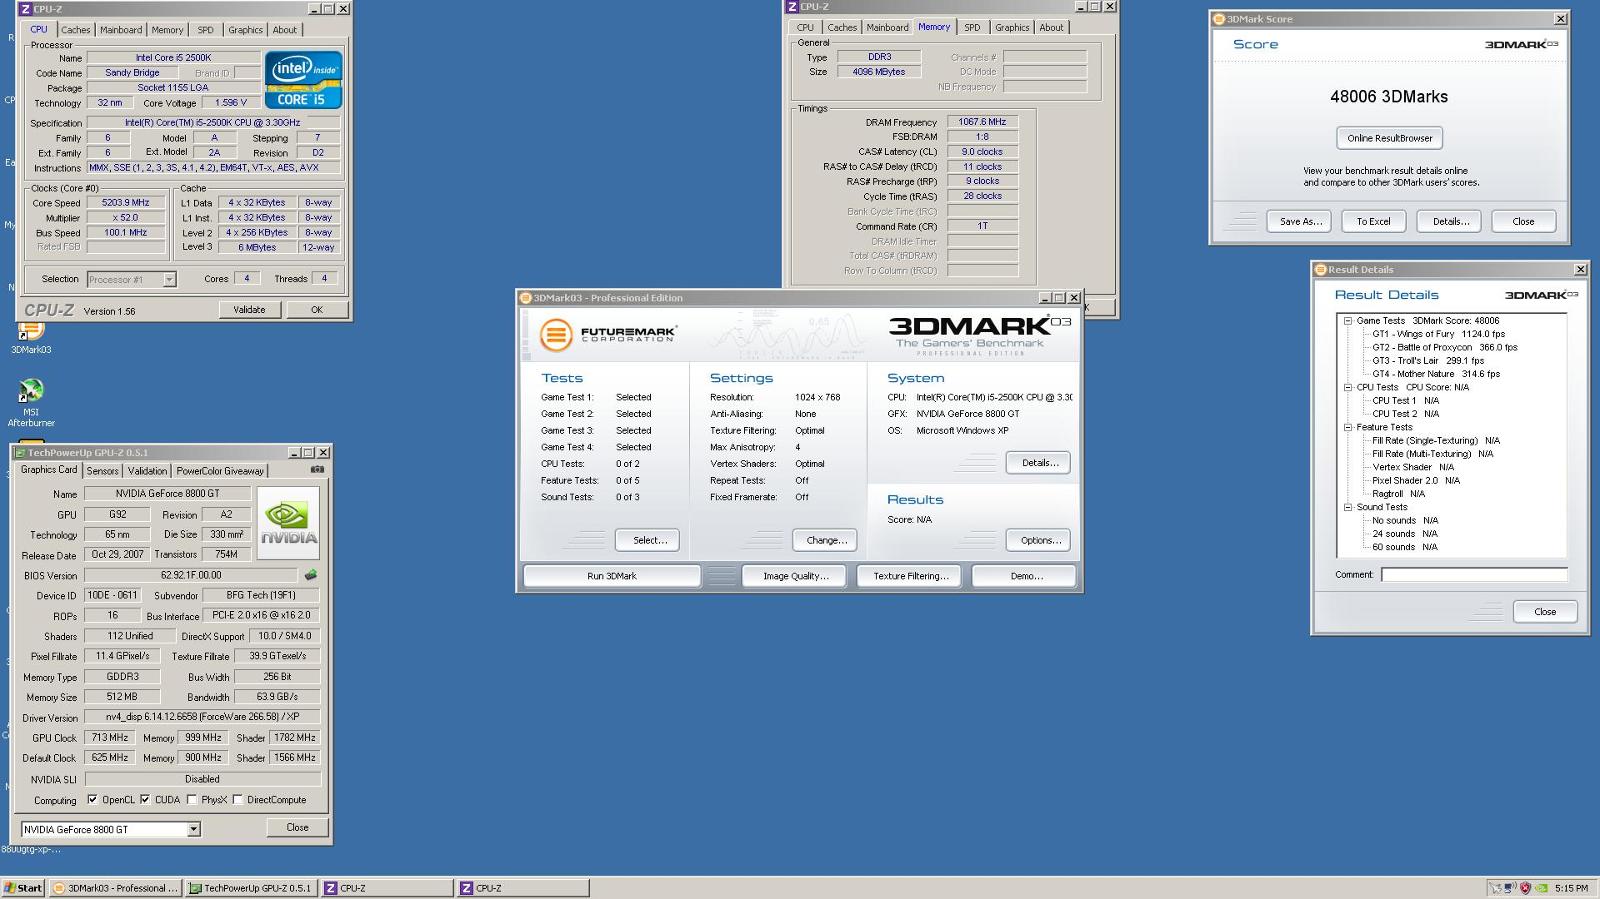
Task: Click the Result Details window title icon
Action: [1321, 270]
